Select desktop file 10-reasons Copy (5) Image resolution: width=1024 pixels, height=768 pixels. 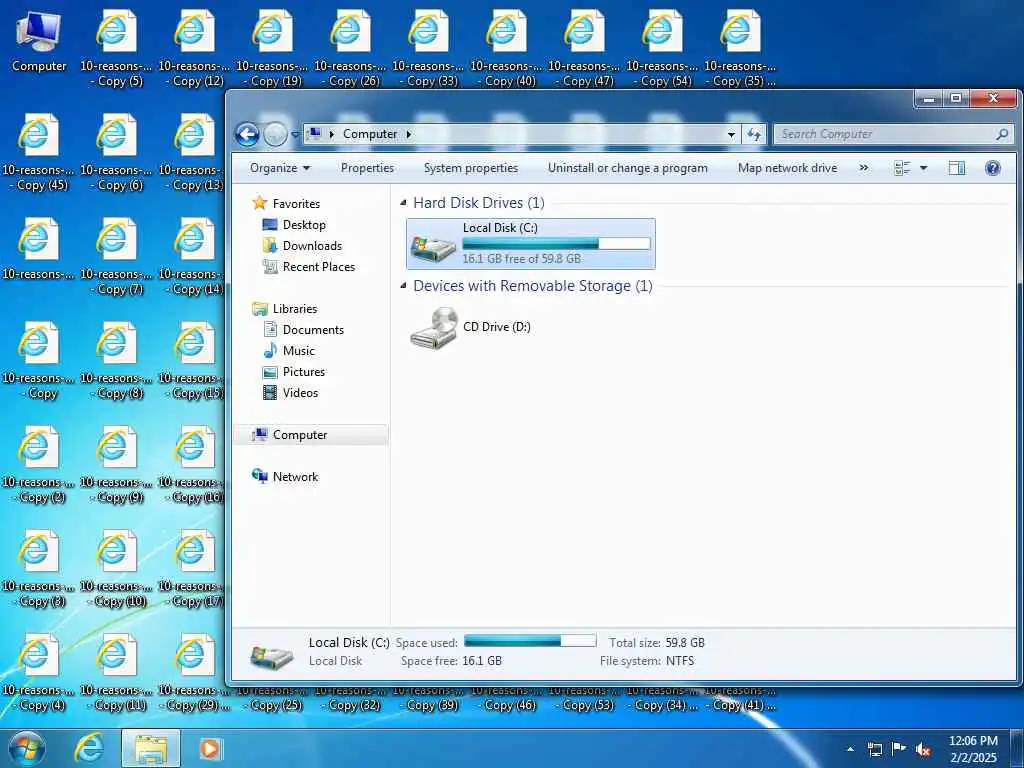(x=116, y=48)
